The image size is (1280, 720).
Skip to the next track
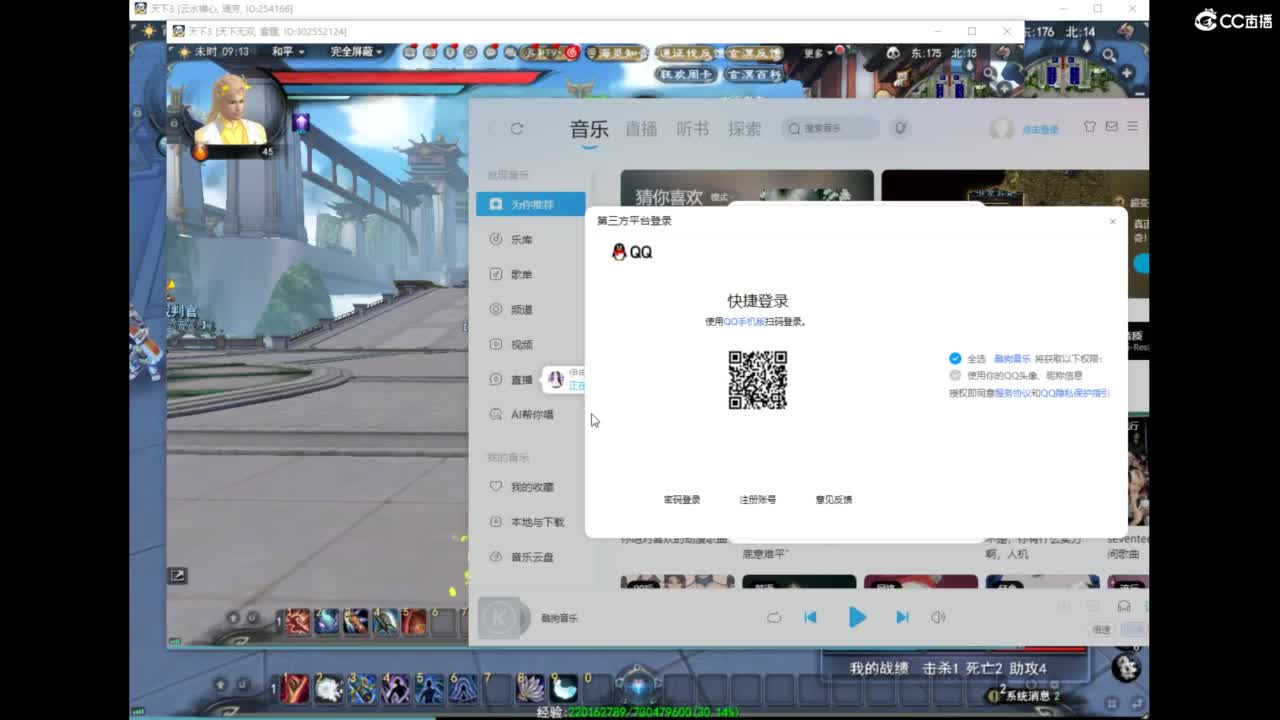[x=902, y=617]
